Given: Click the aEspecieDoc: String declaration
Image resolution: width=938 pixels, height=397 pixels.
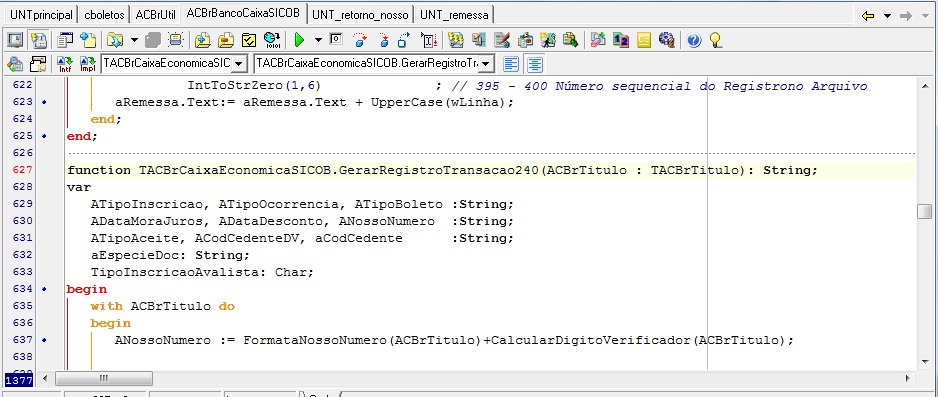Looking at the screenshot, I should click(x=170, y=255).
